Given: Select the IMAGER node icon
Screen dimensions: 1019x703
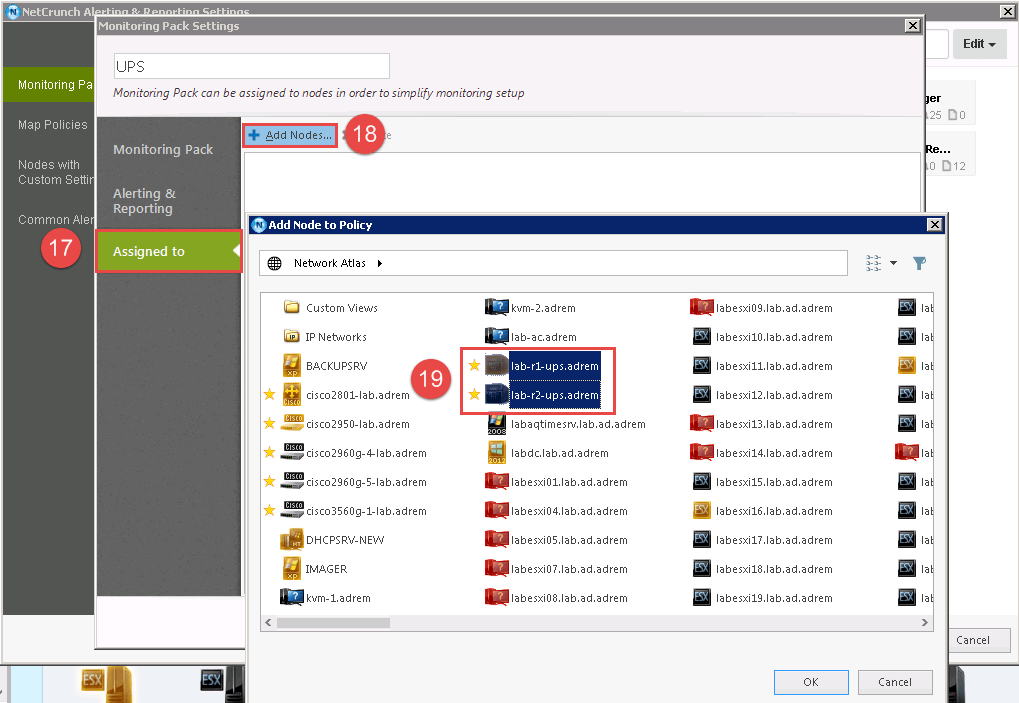Looking at the screenshot, I should [x=292, y=569].
